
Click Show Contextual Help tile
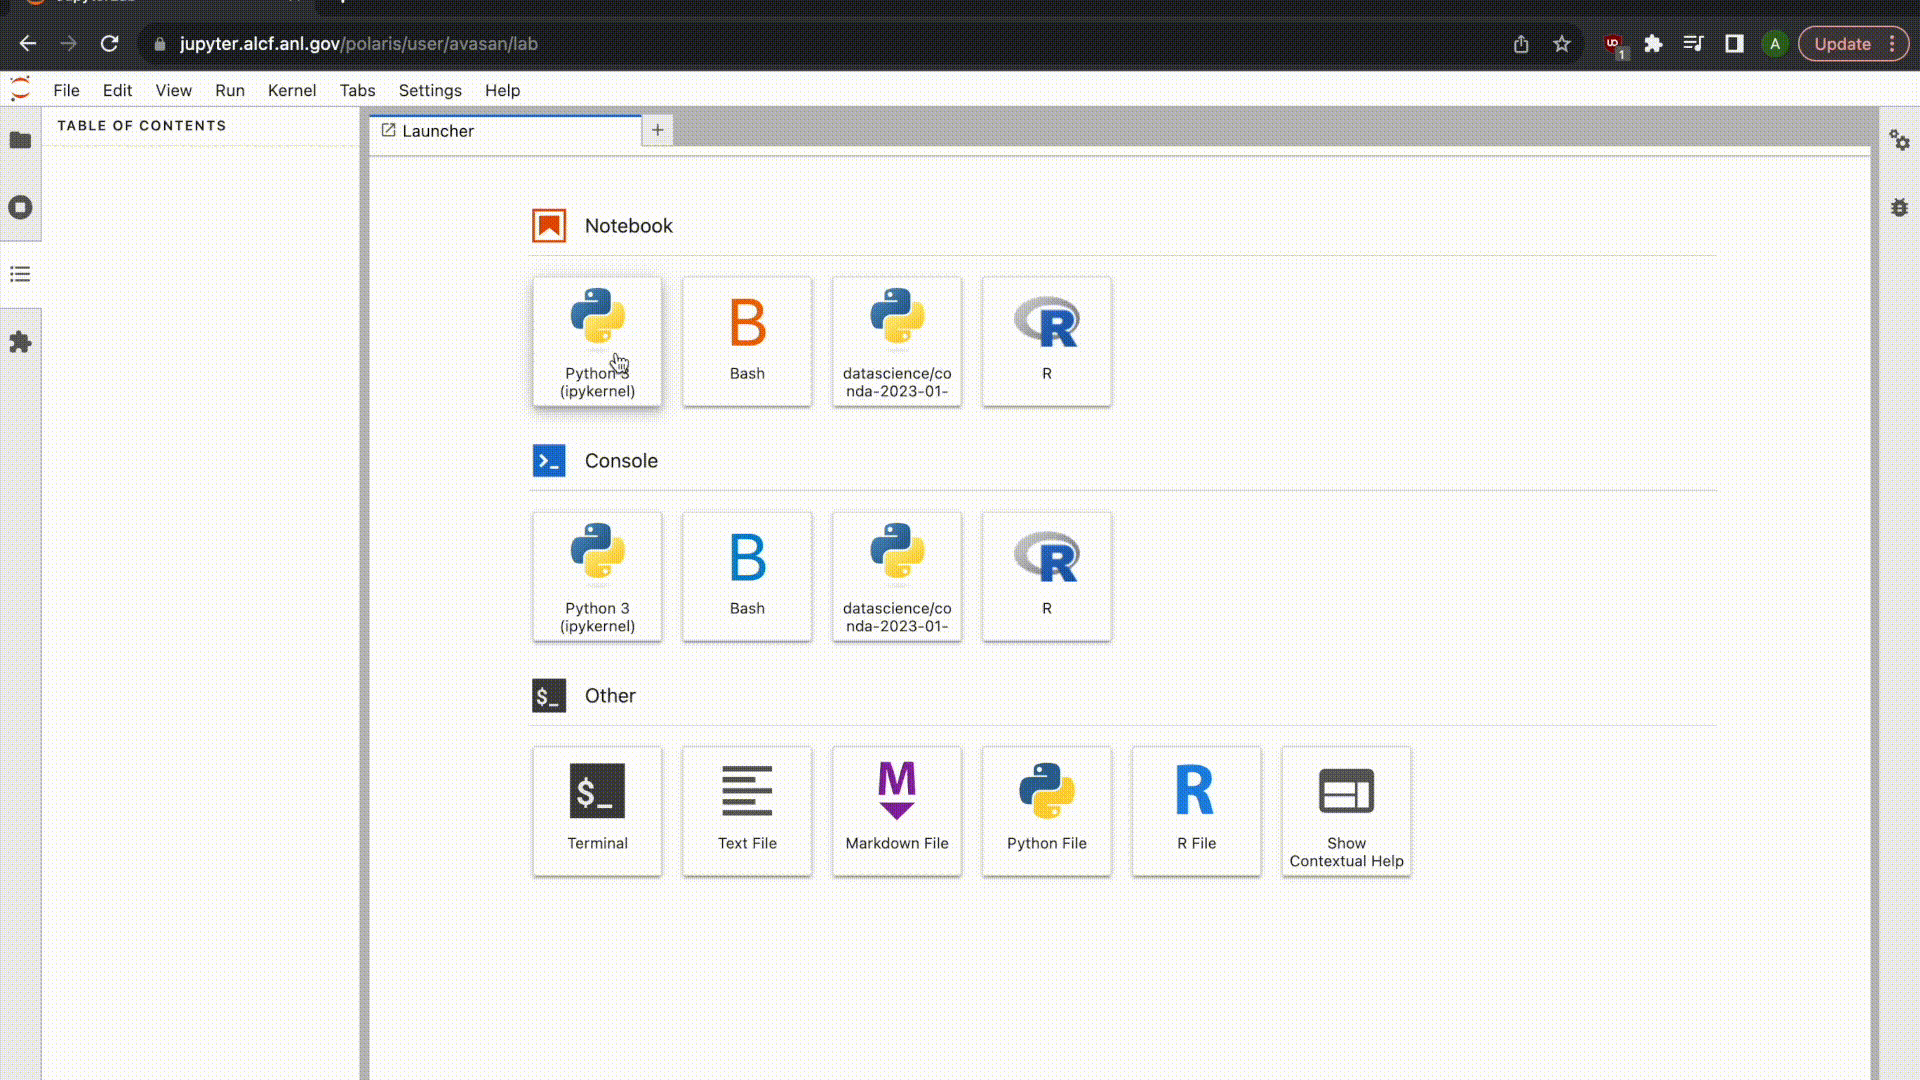point(1346,811)
